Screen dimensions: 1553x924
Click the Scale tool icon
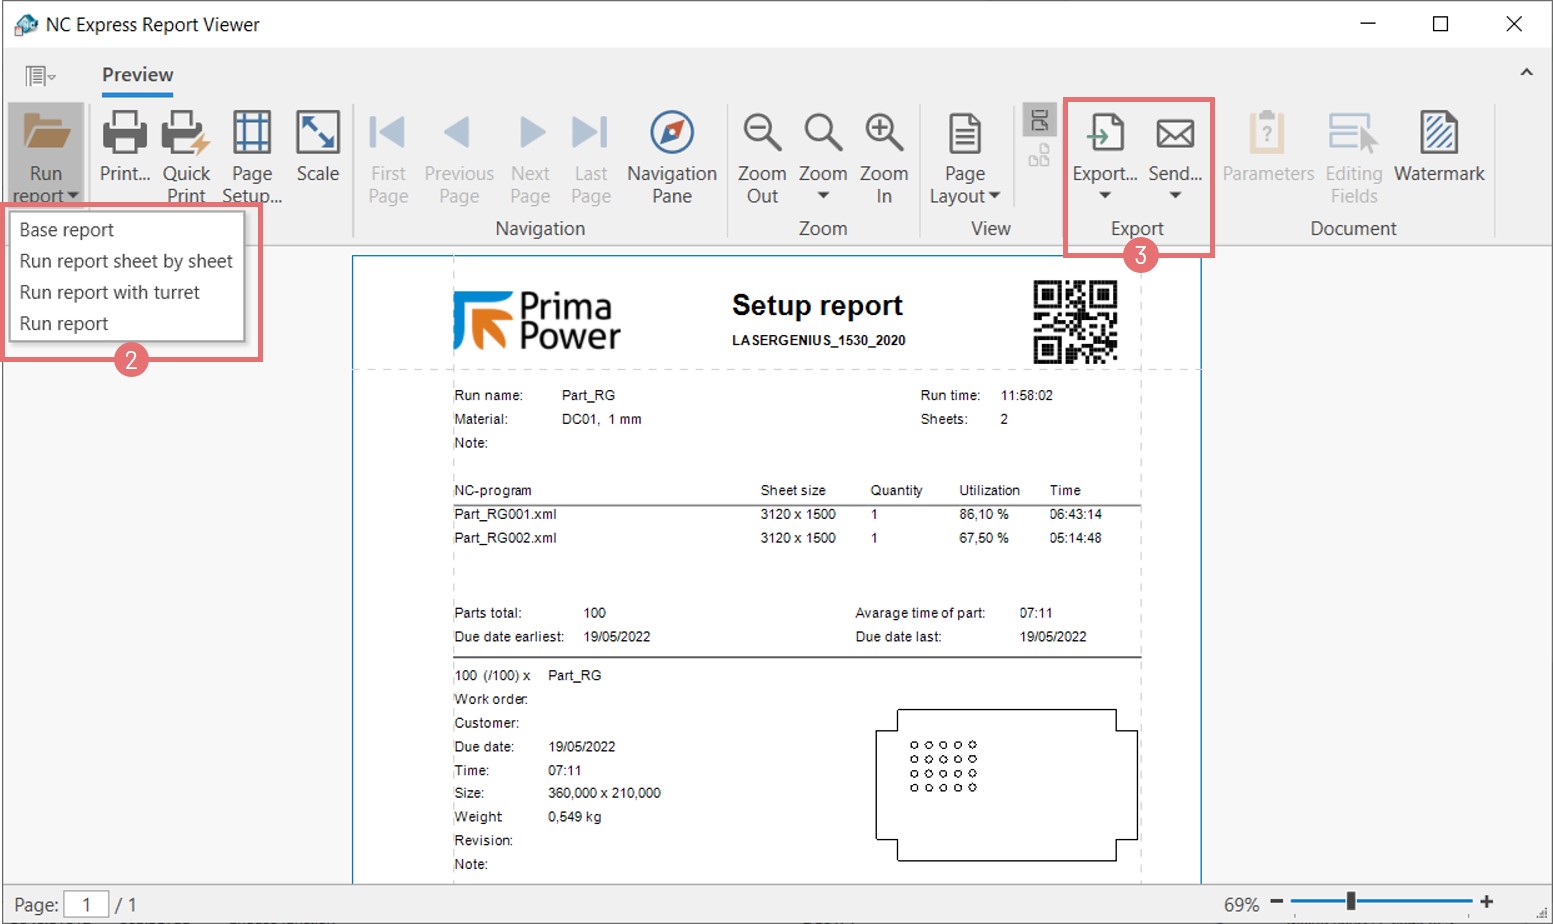click(x=318, y=134)
